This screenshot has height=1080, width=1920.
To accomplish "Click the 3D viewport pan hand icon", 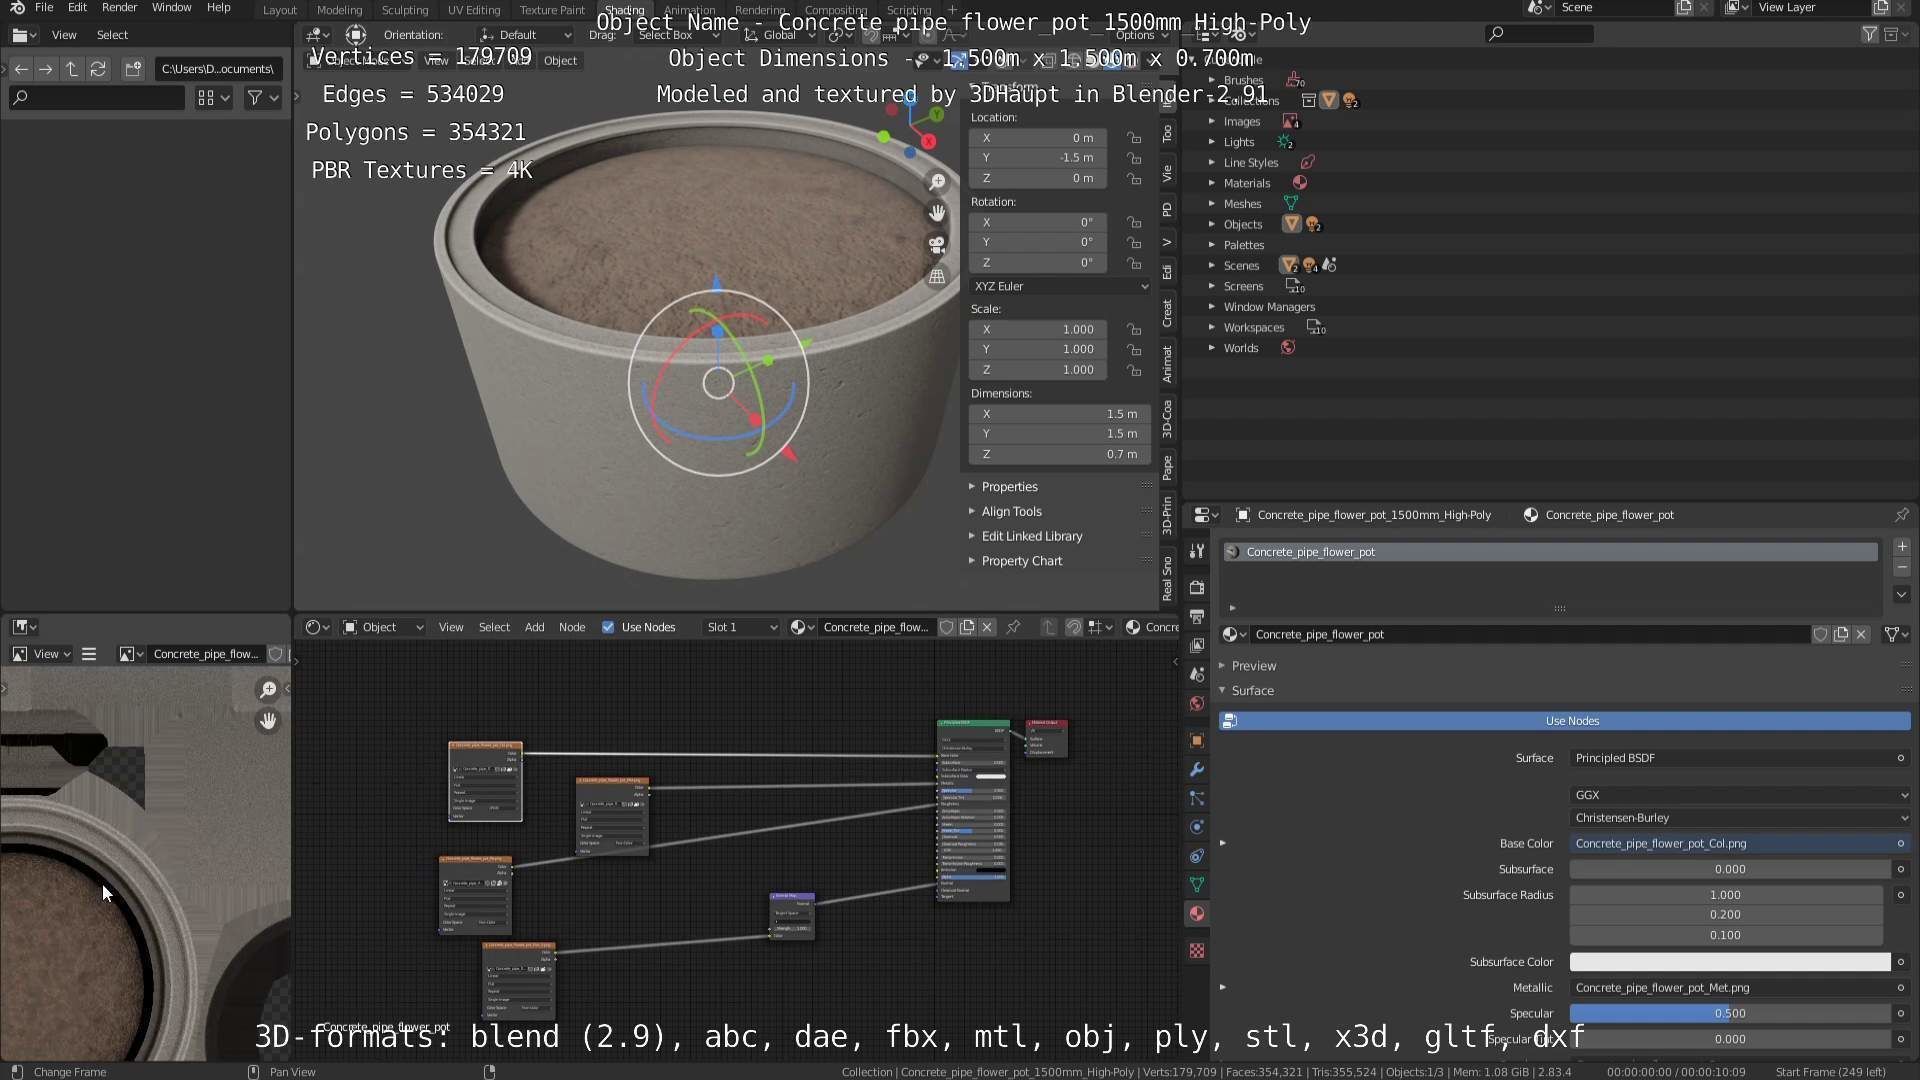I will click(x=937, y=213).
